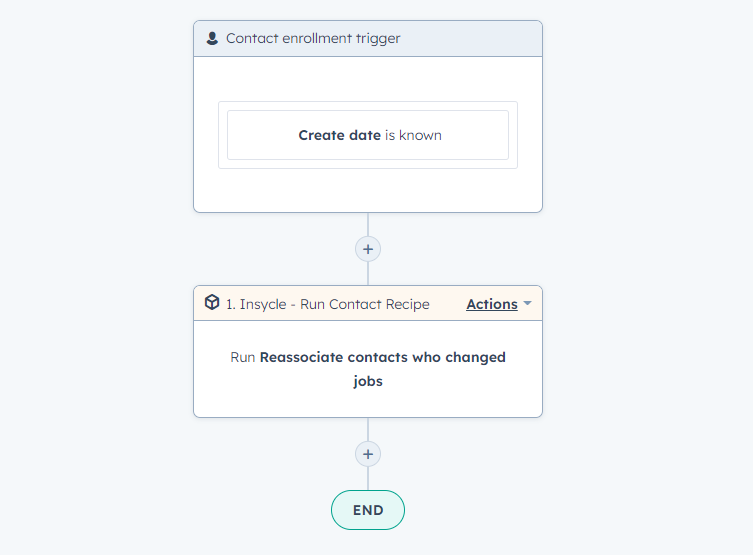Expand the Actions dropdown caret

527,304
